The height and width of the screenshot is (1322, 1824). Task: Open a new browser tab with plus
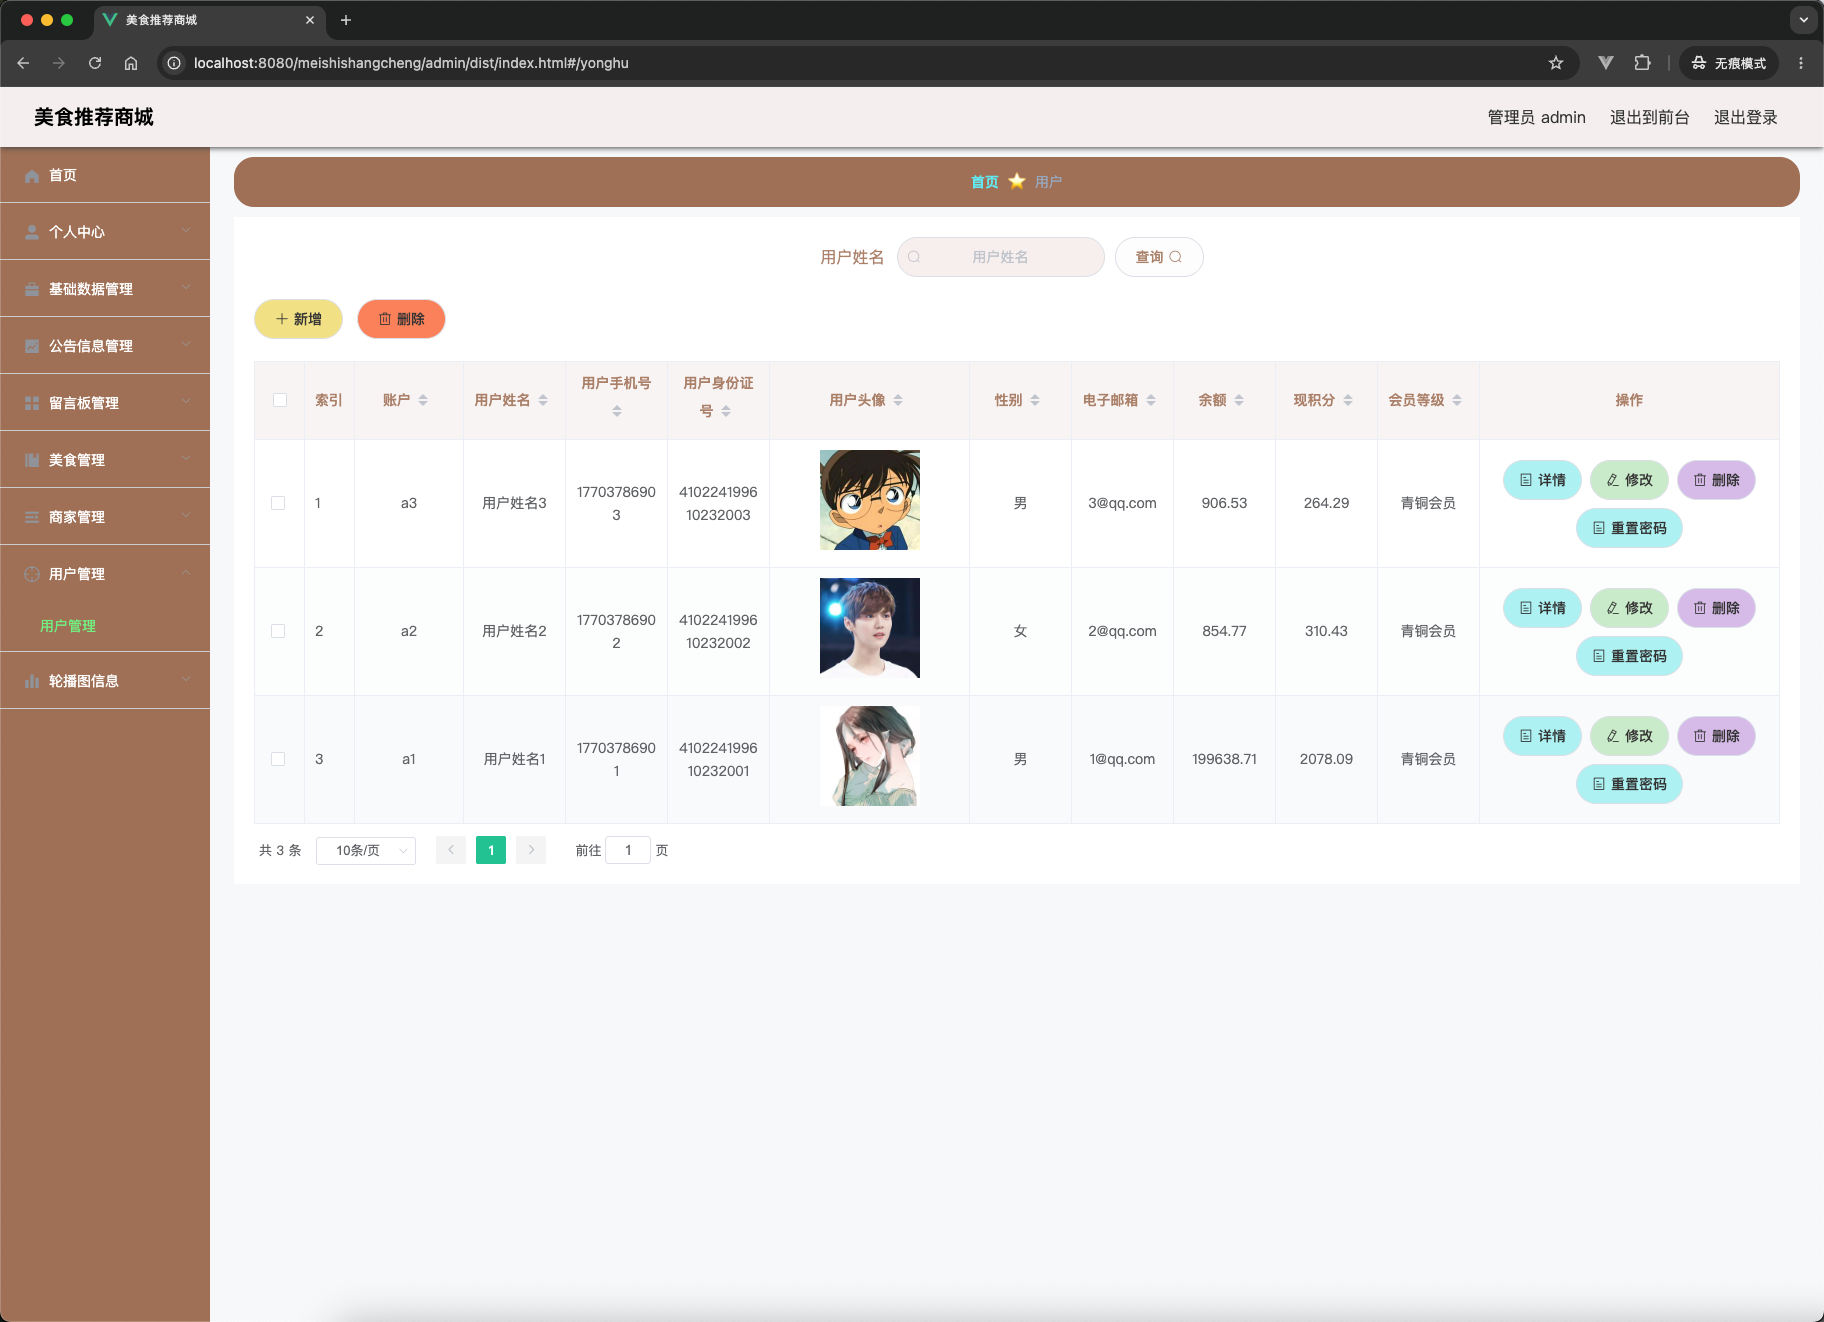tap(346, 20)
